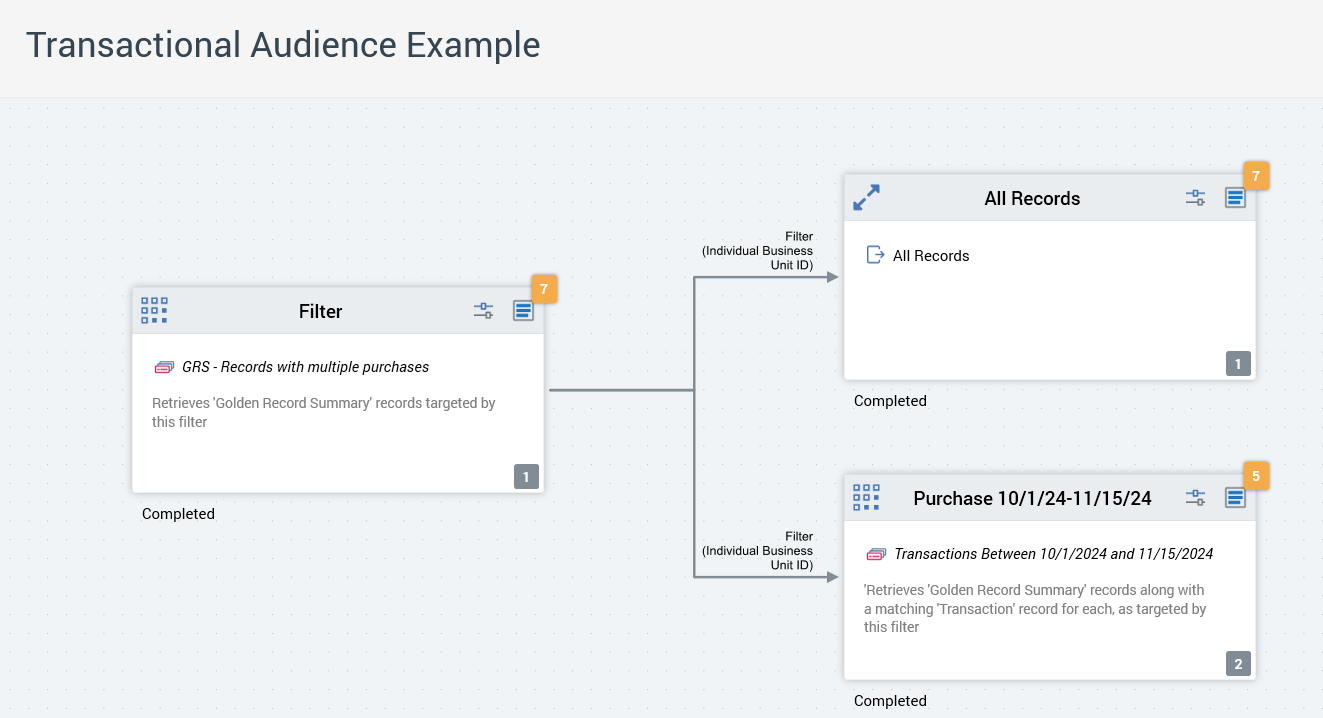Open configuration sliders on All Records node
The height and width of the screenshot is (718, 1323).
coord(1195,198)
